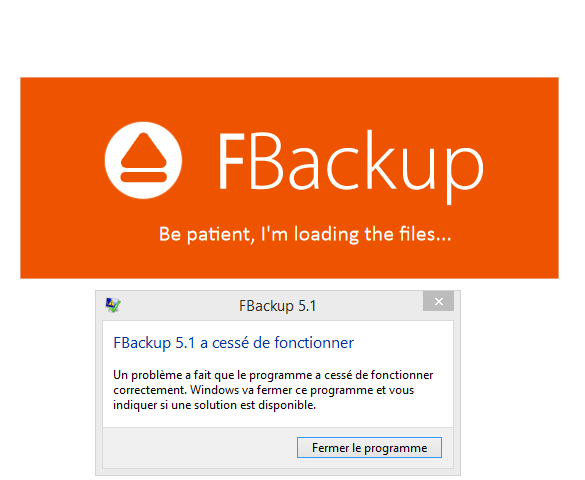Image resolution: width=585 pixels, height=480 pixels.
Task: Click the rounded bar under the logo triangle
Action: 143,177
